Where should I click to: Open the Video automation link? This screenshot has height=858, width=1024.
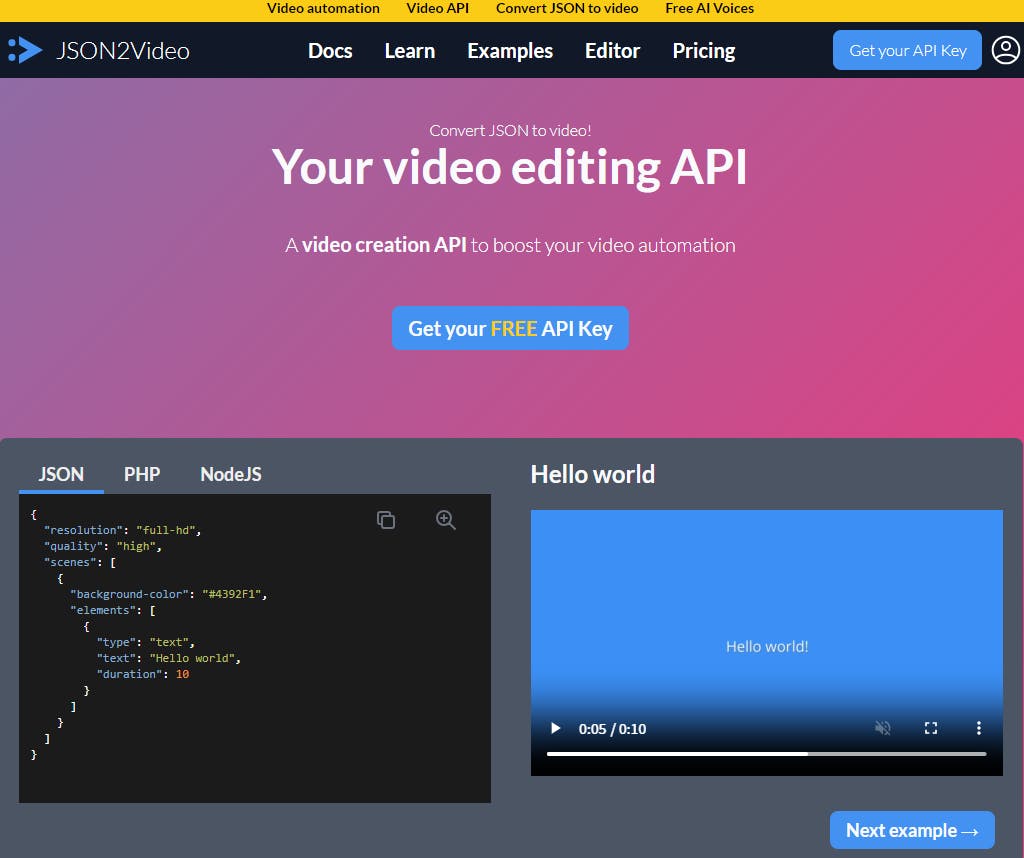323,8
